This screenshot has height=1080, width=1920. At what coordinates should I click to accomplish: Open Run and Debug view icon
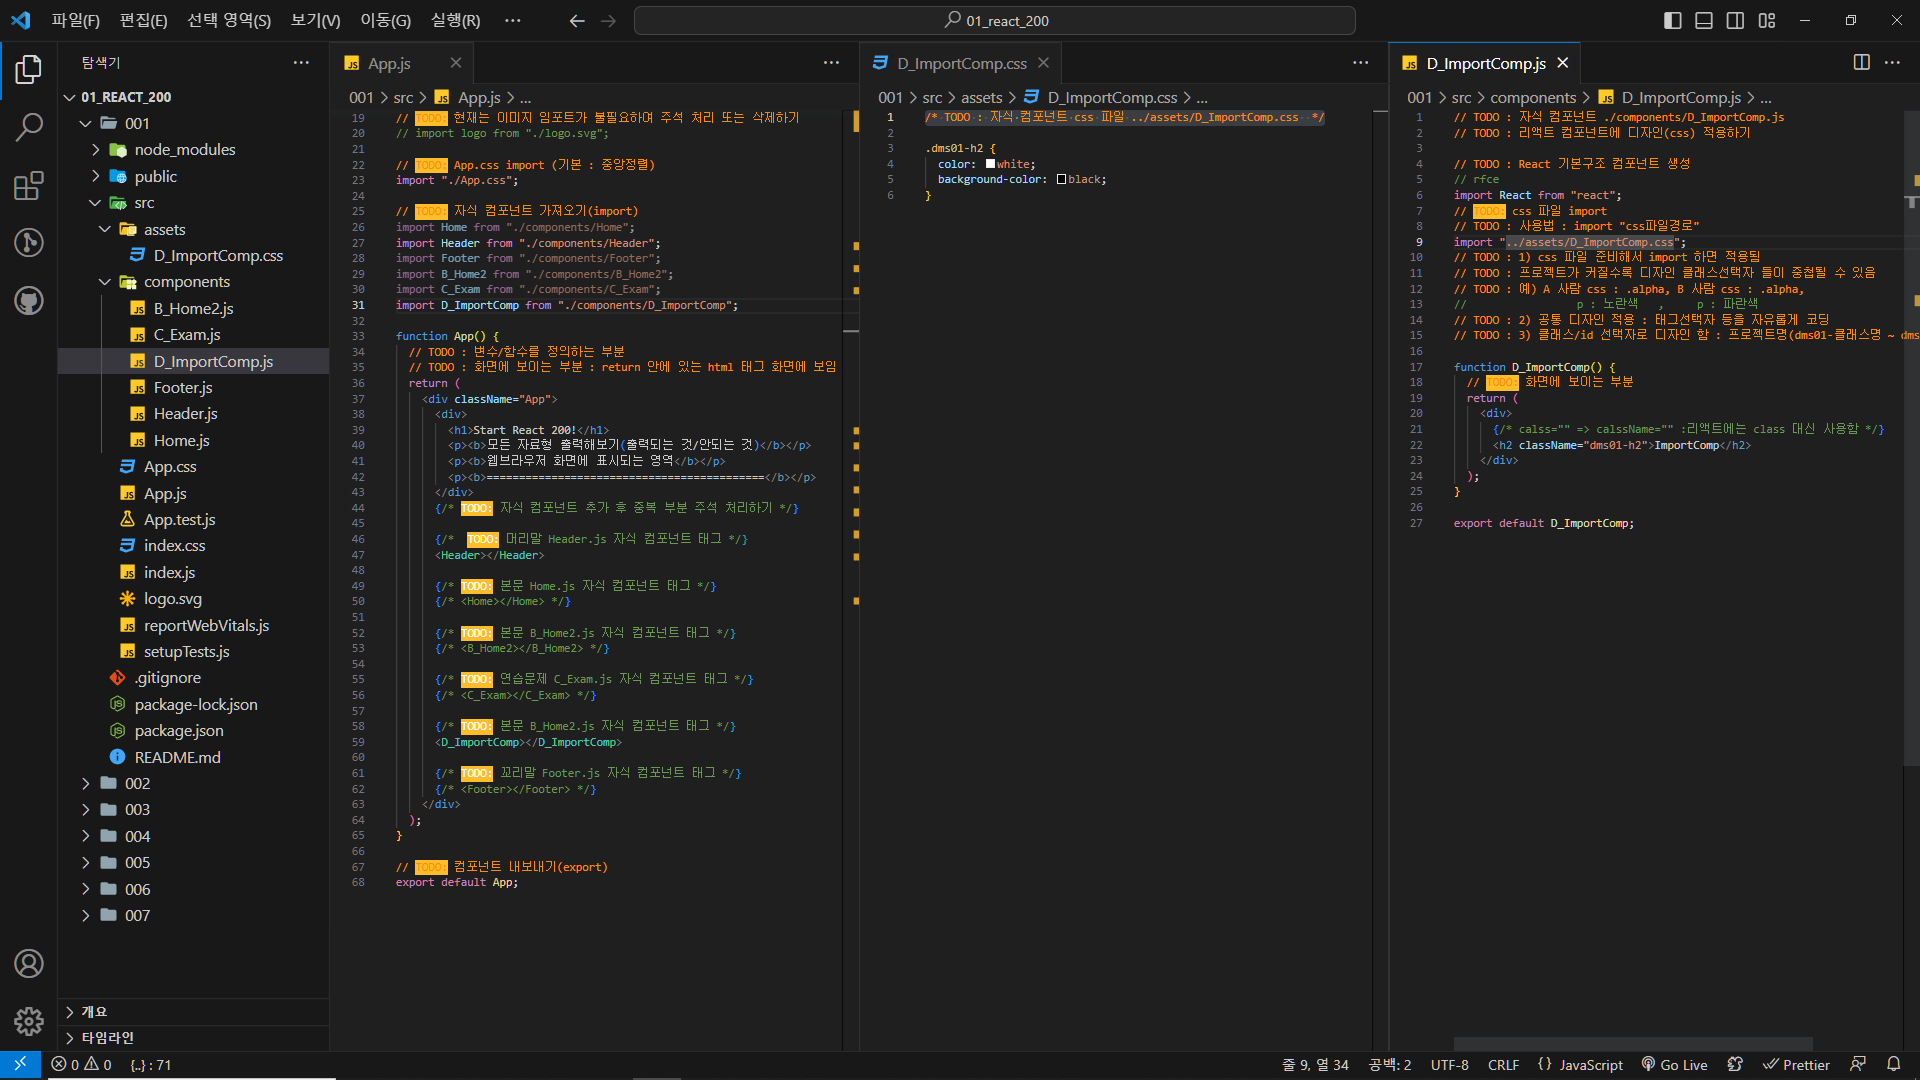(x=29, y=243)
